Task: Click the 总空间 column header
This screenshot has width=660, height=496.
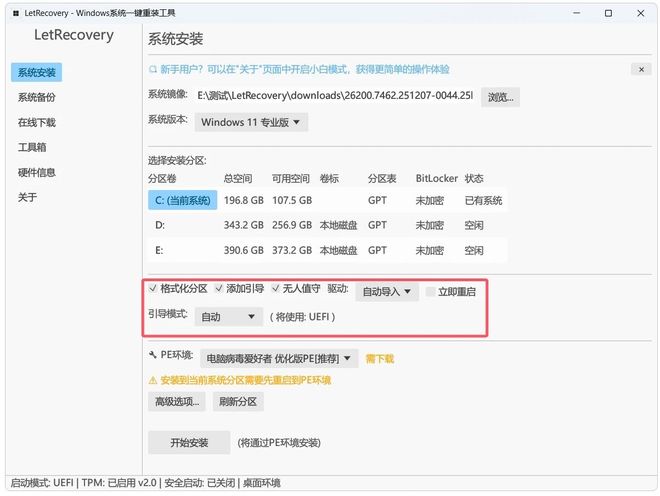Action: [x=238, y=179]
